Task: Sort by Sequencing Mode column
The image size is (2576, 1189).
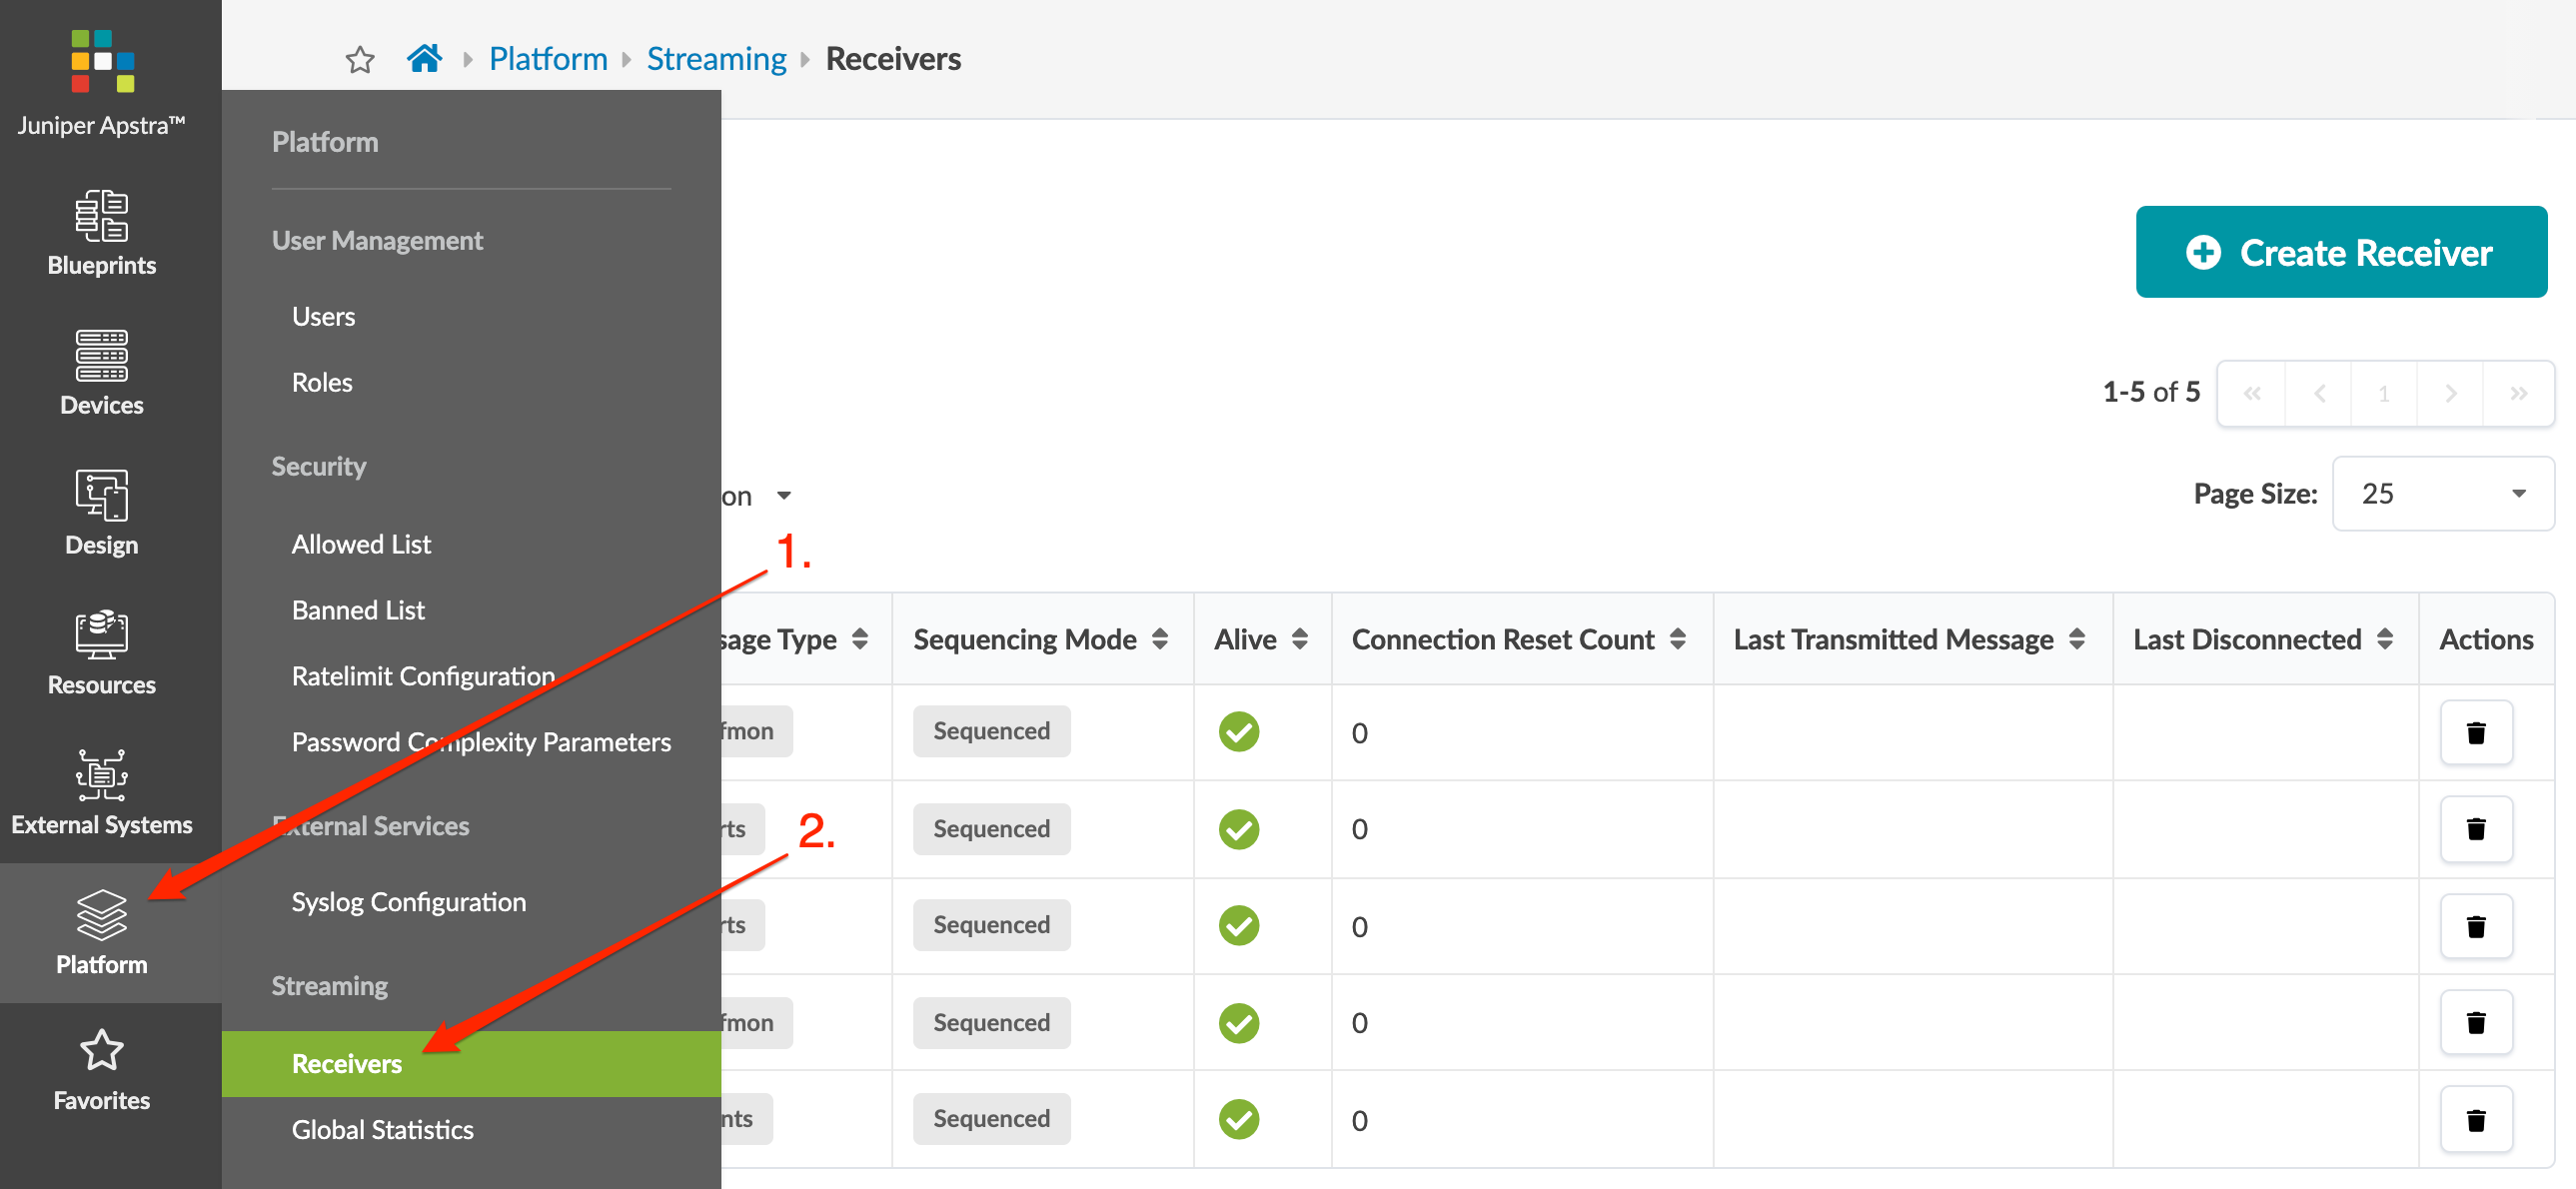Action: (1159, 639)
